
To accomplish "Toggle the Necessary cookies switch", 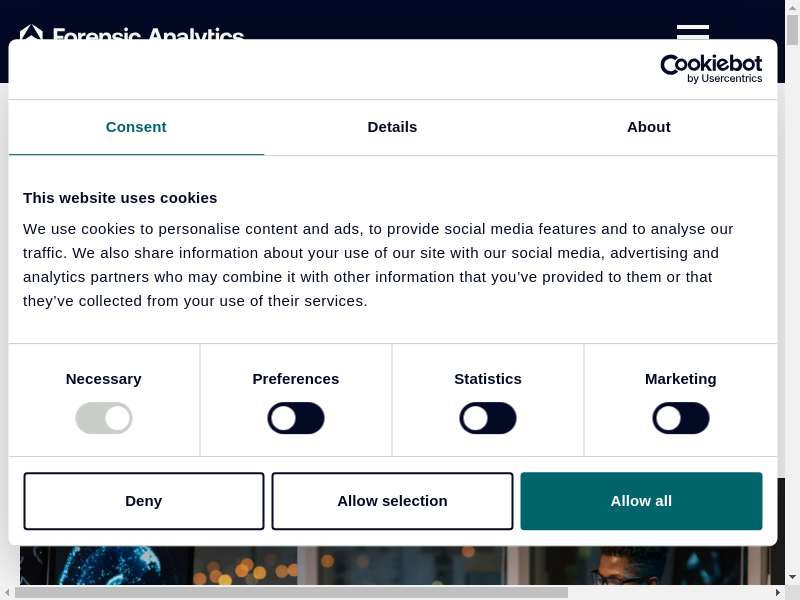I will point(104,418).
